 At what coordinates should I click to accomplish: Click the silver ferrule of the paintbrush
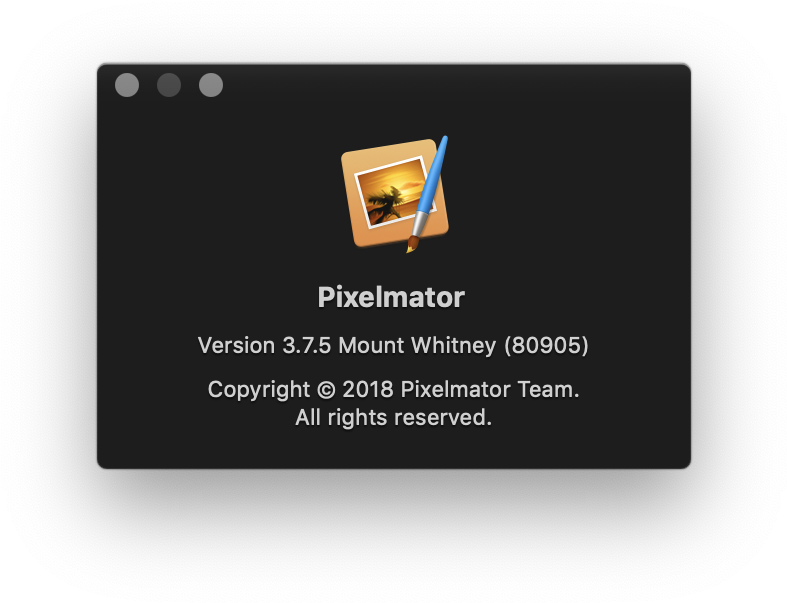pyautogui.click(x=419, y=224)
